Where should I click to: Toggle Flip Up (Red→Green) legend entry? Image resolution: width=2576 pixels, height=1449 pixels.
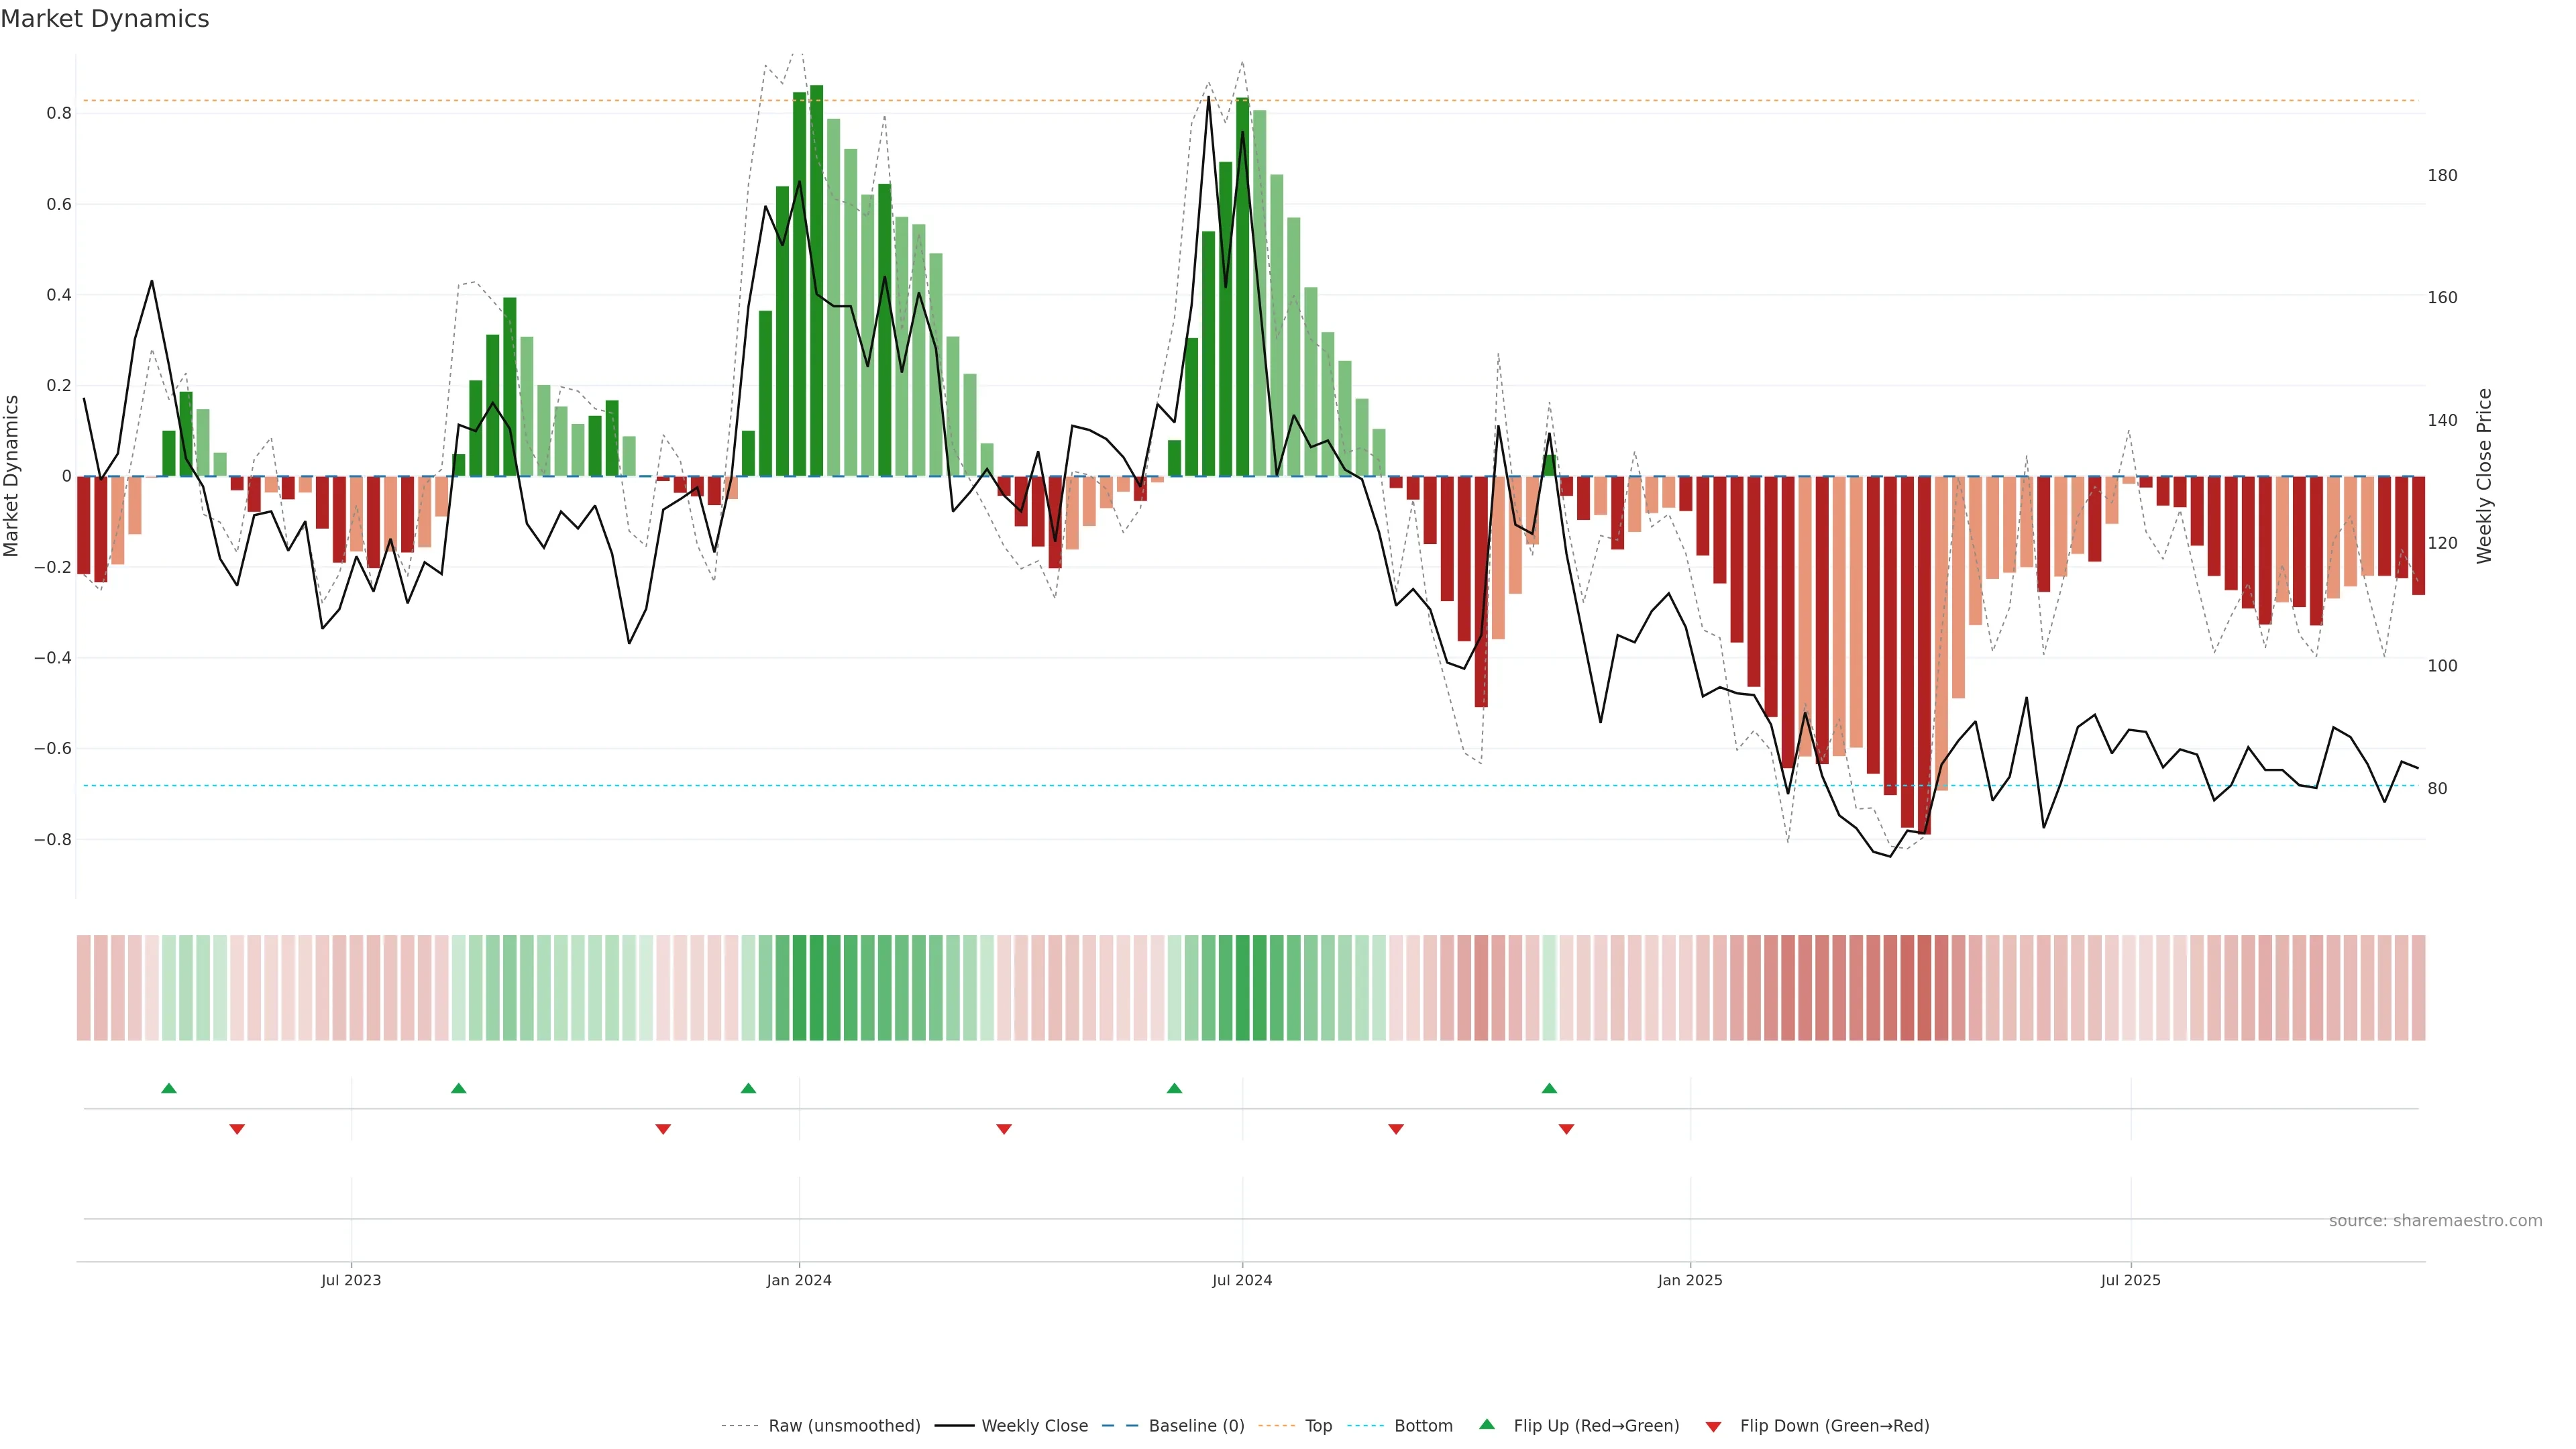click(1596, 1426)
